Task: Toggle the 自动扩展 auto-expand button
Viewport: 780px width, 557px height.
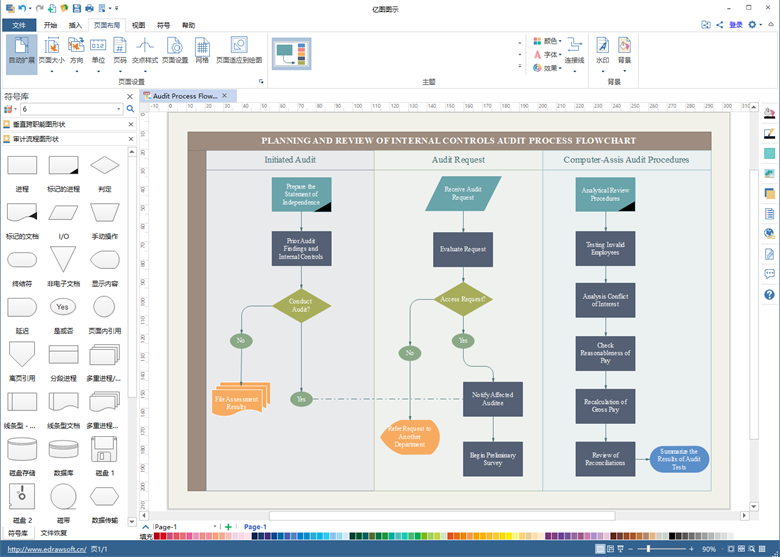Action: 21,54
